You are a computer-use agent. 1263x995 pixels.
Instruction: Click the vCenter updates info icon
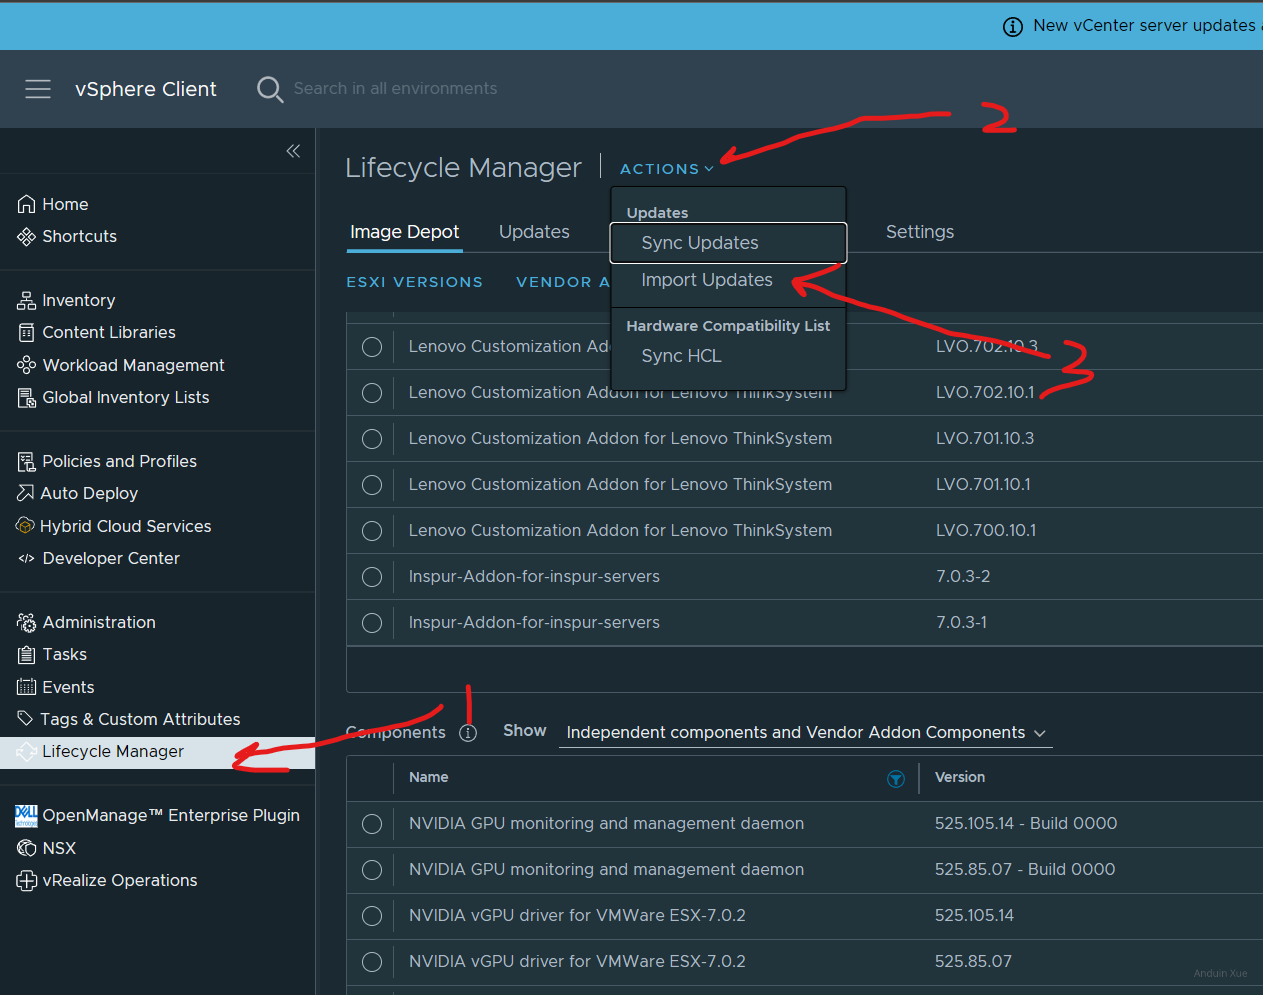point(1013,26)
